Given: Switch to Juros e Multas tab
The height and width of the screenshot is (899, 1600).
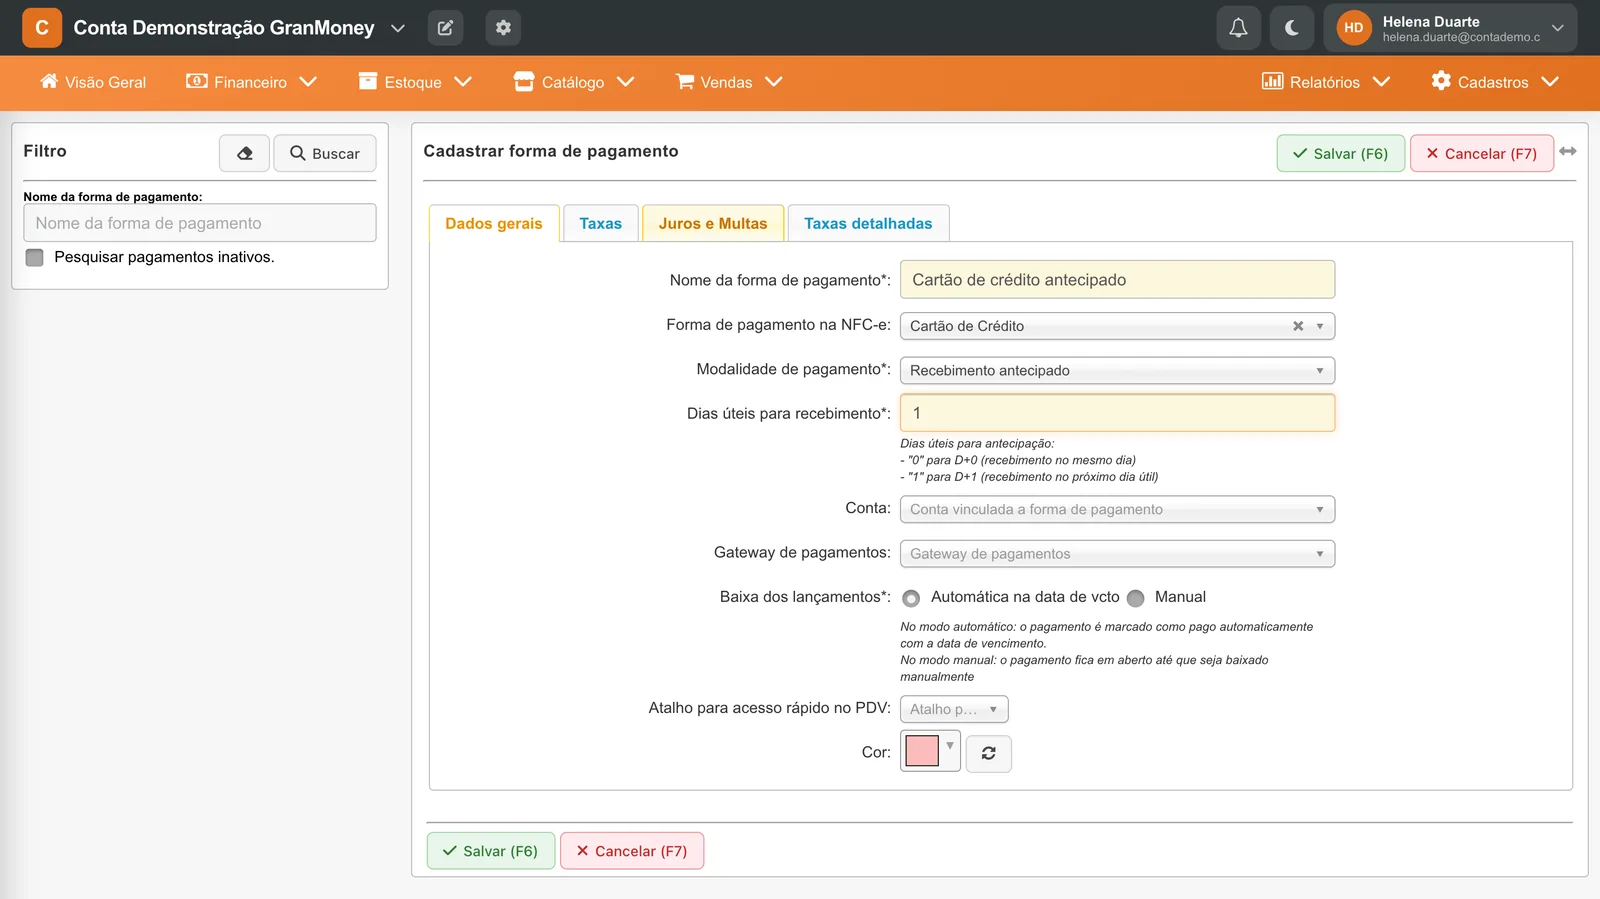Looking at the screenshot, I should pos(713,223).
